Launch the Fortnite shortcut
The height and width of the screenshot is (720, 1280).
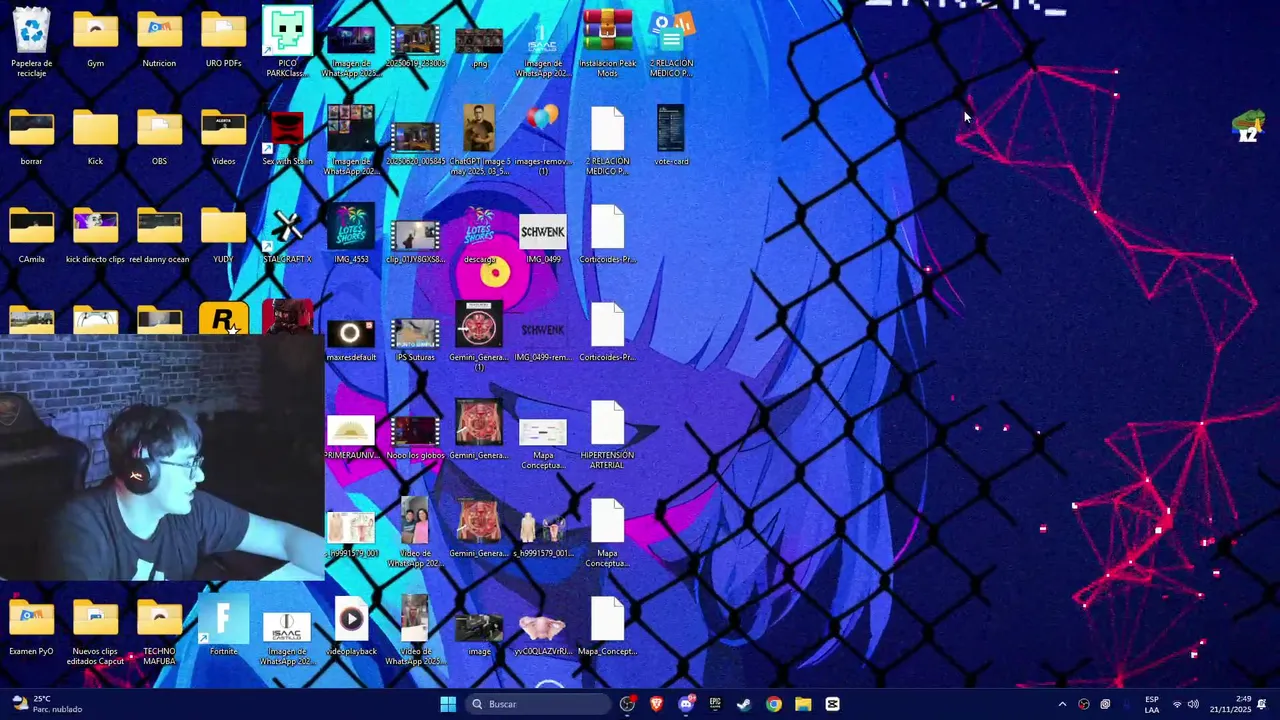click(x=223, y=627)
